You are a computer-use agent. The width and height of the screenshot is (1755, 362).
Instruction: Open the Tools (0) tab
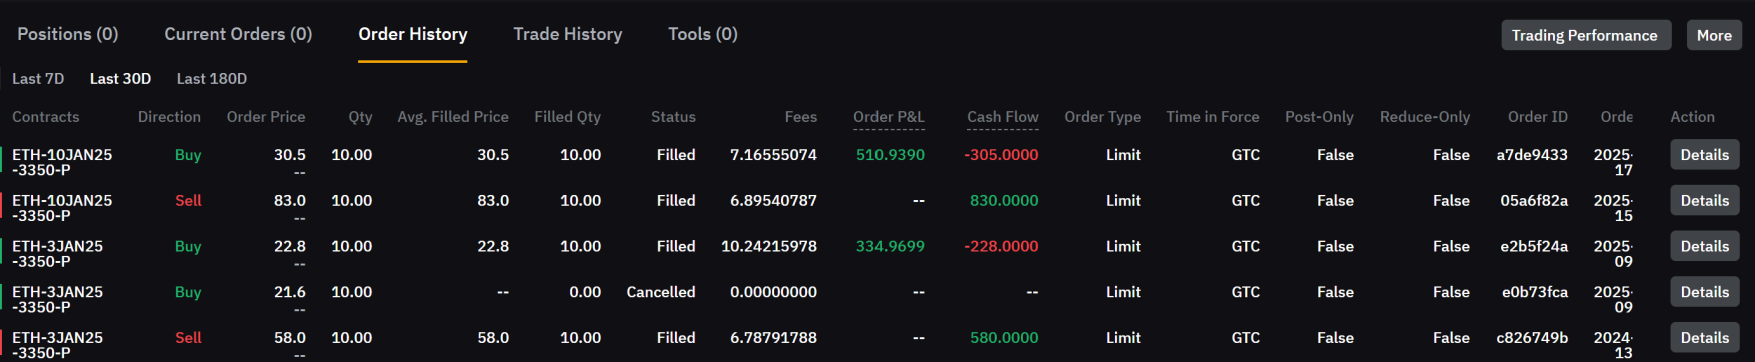pos(702,34)
